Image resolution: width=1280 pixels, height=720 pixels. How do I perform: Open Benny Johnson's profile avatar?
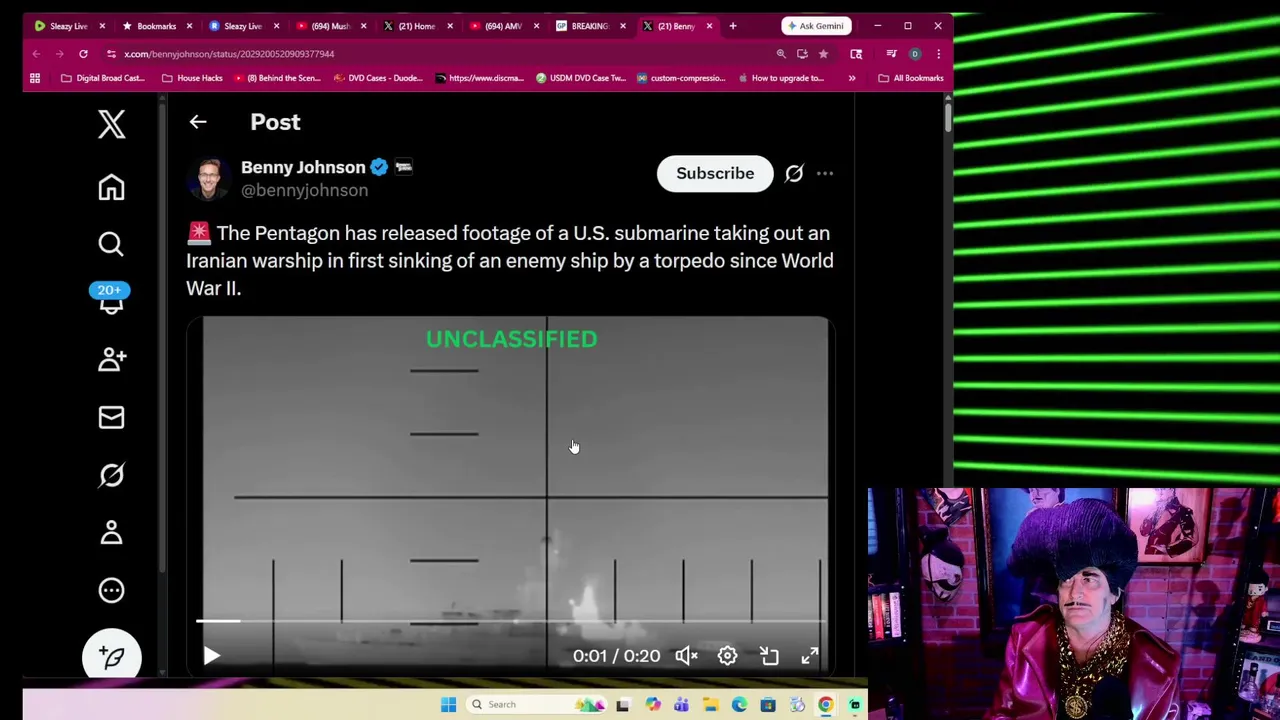(x=208, y=178)
